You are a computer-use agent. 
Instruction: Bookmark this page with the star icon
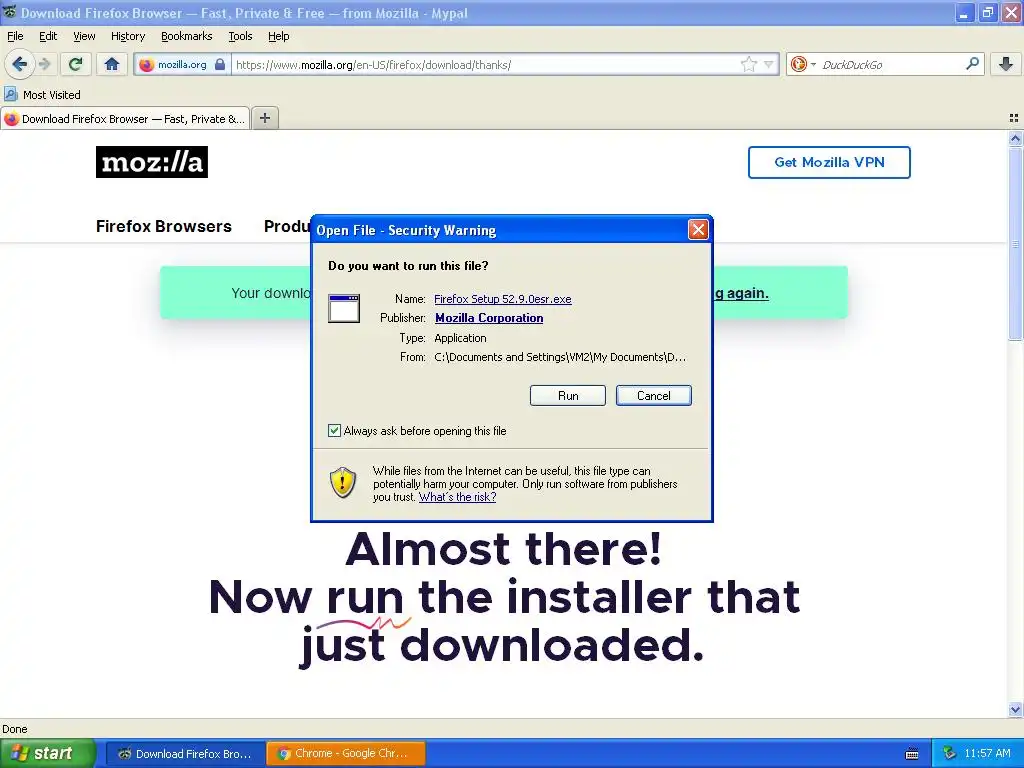748,64
